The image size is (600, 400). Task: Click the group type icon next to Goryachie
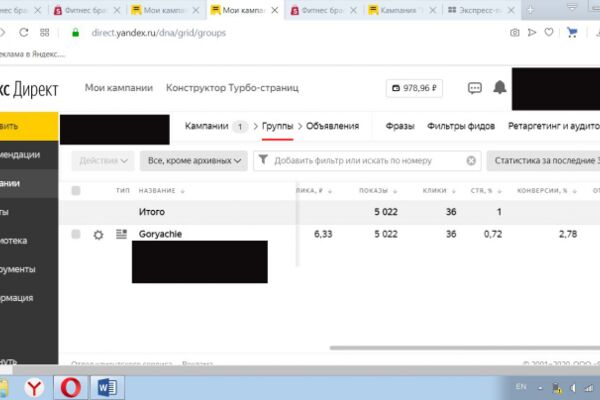point(121,234)
